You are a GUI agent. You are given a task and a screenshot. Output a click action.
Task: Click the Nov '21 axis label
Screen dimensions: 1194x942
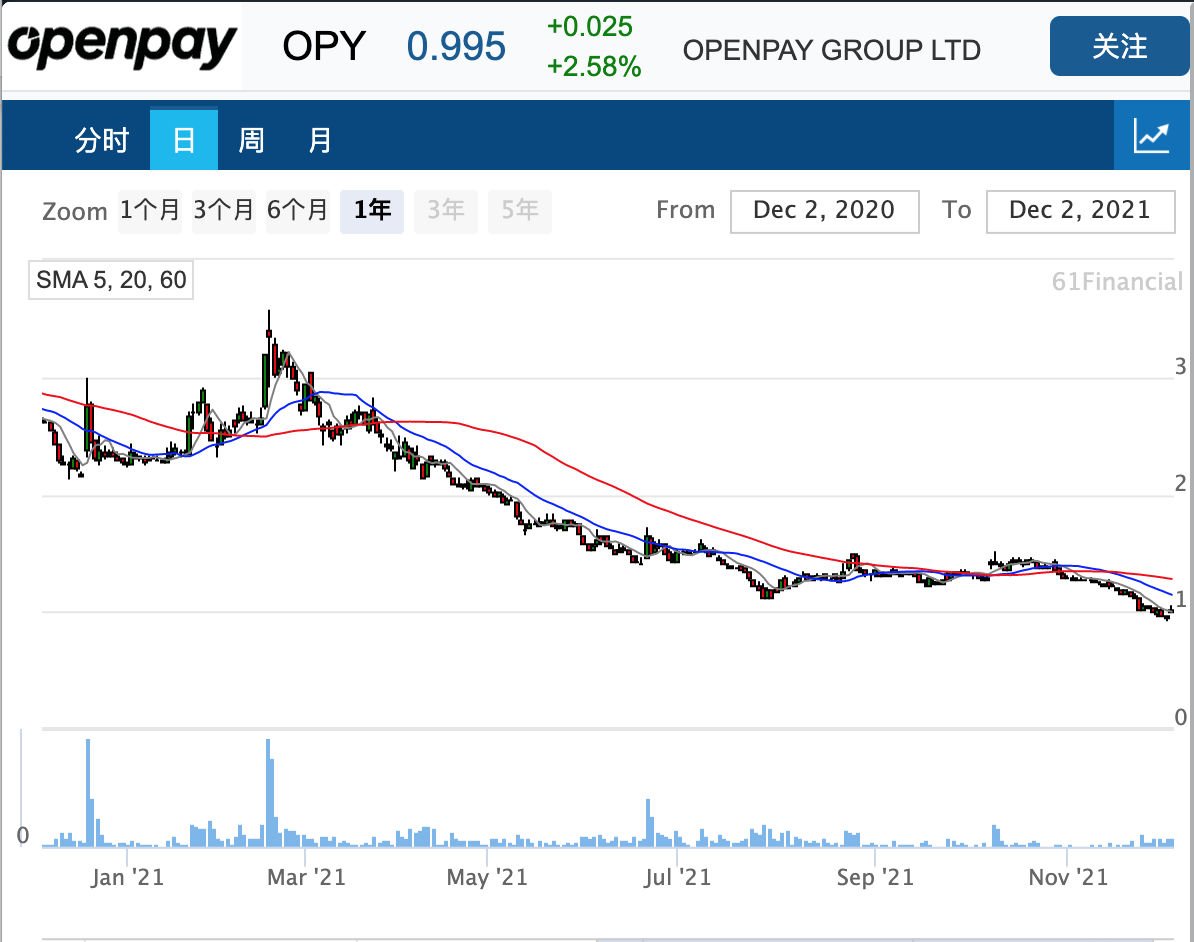[x=1068, y=877]
